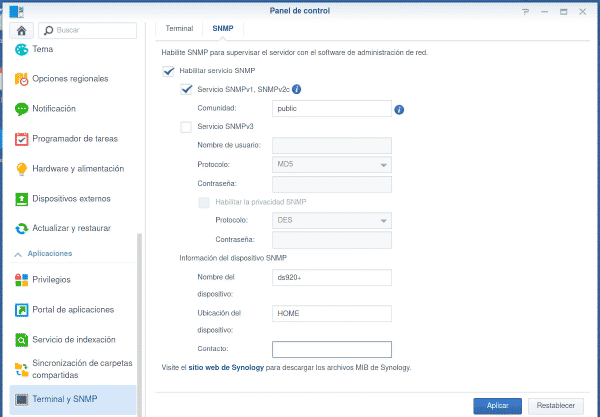Select Privilegios in the sidebar
The height and width of the screenshot is (417, 600).
point(51,280)
